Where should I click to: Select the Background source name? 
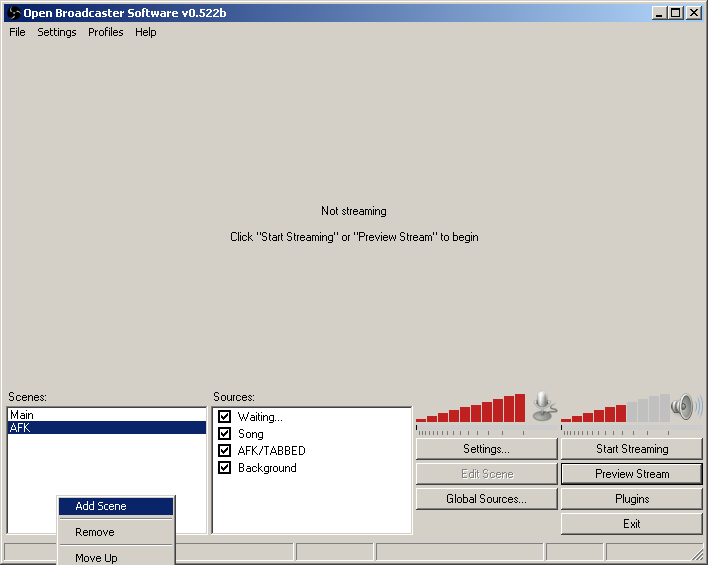tap(267, 468)
